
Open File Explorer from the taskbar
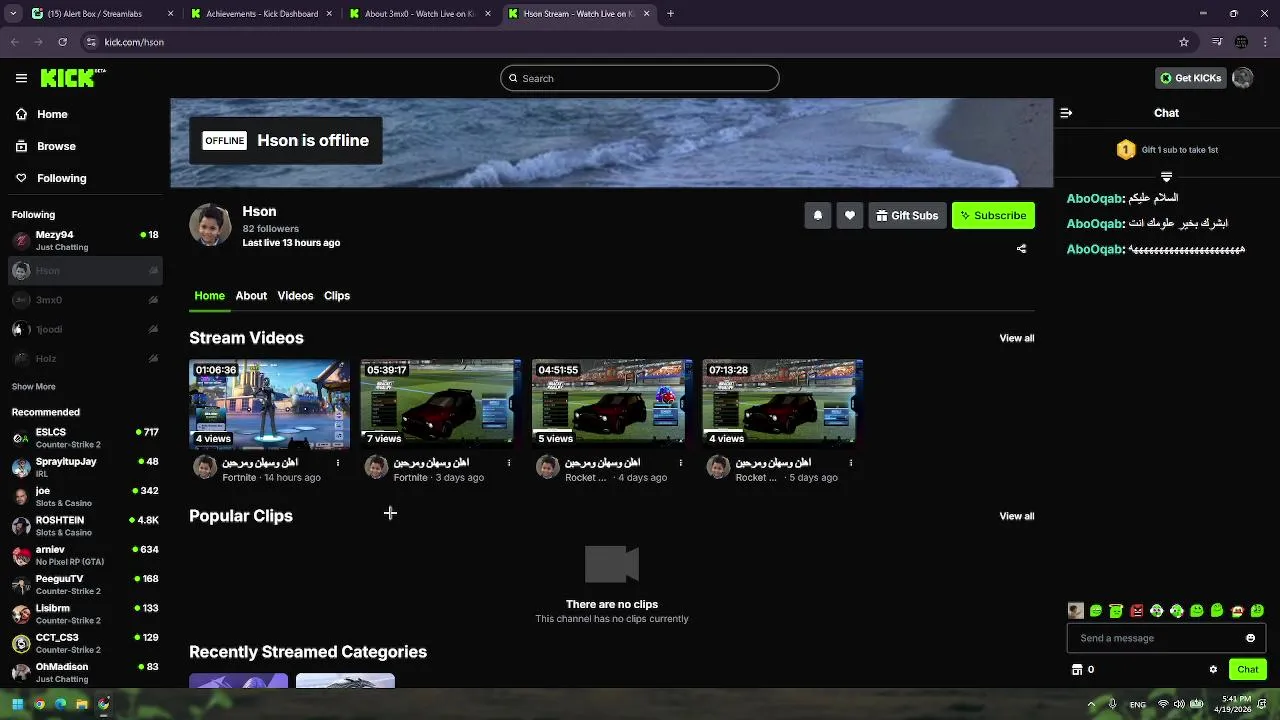(x=81, y=704)
